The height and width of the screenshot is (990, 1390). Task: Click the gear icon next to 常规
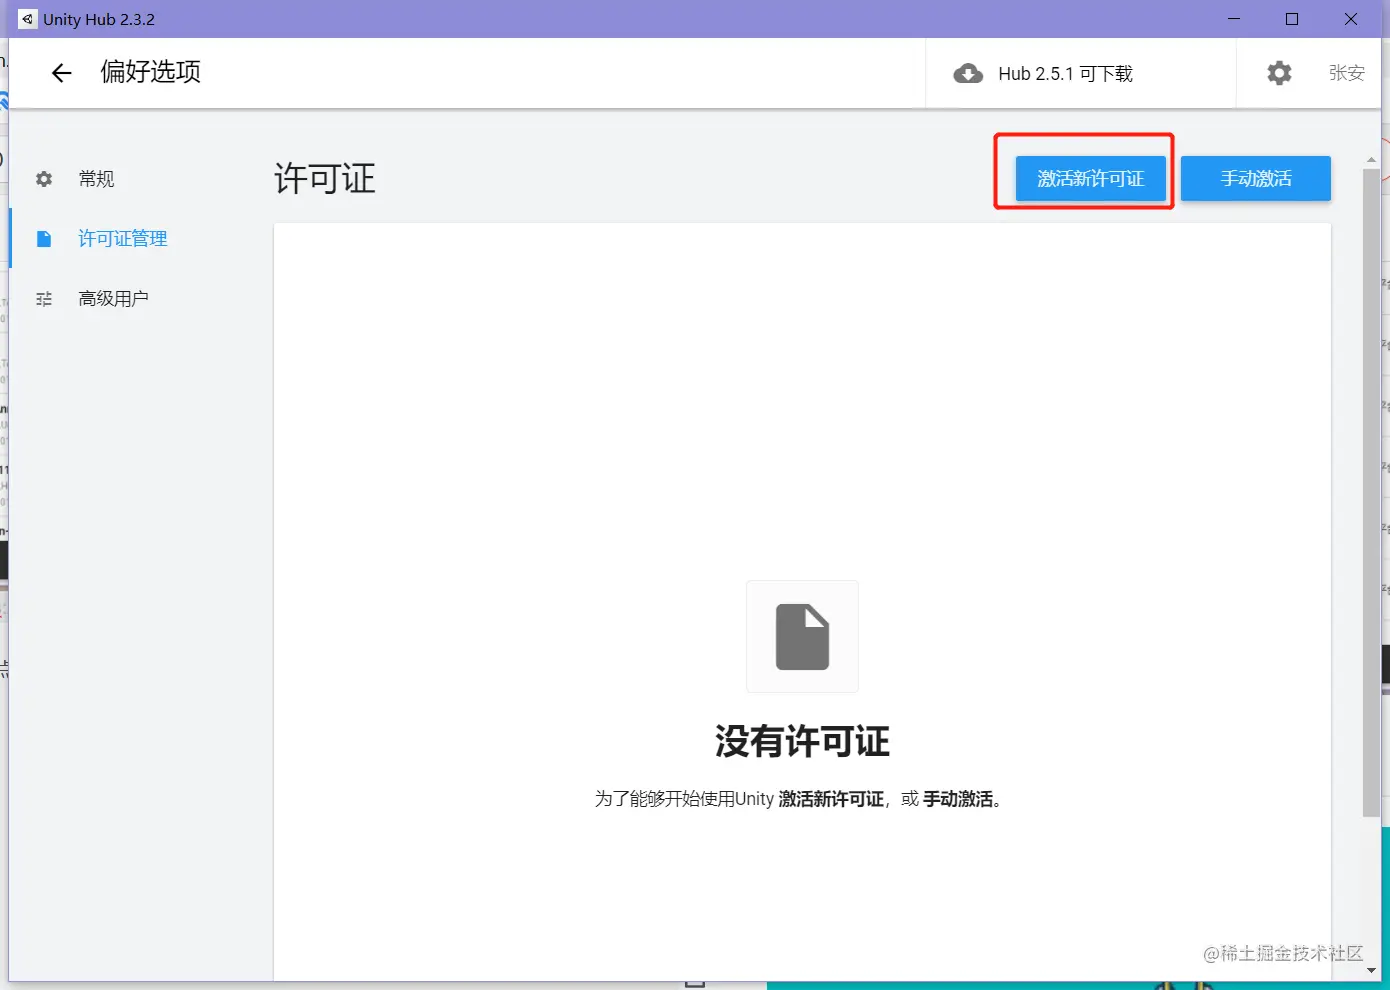43,178
